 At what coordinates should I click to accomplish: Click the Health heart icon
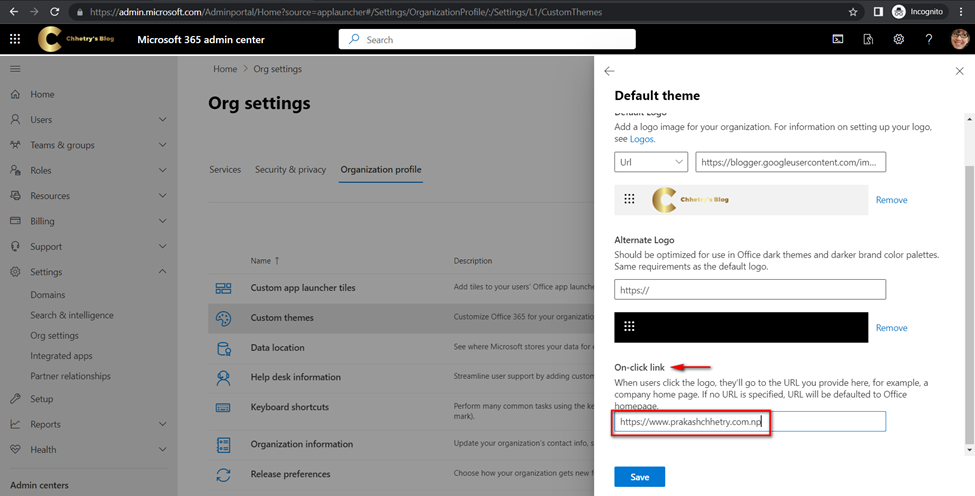16,449
